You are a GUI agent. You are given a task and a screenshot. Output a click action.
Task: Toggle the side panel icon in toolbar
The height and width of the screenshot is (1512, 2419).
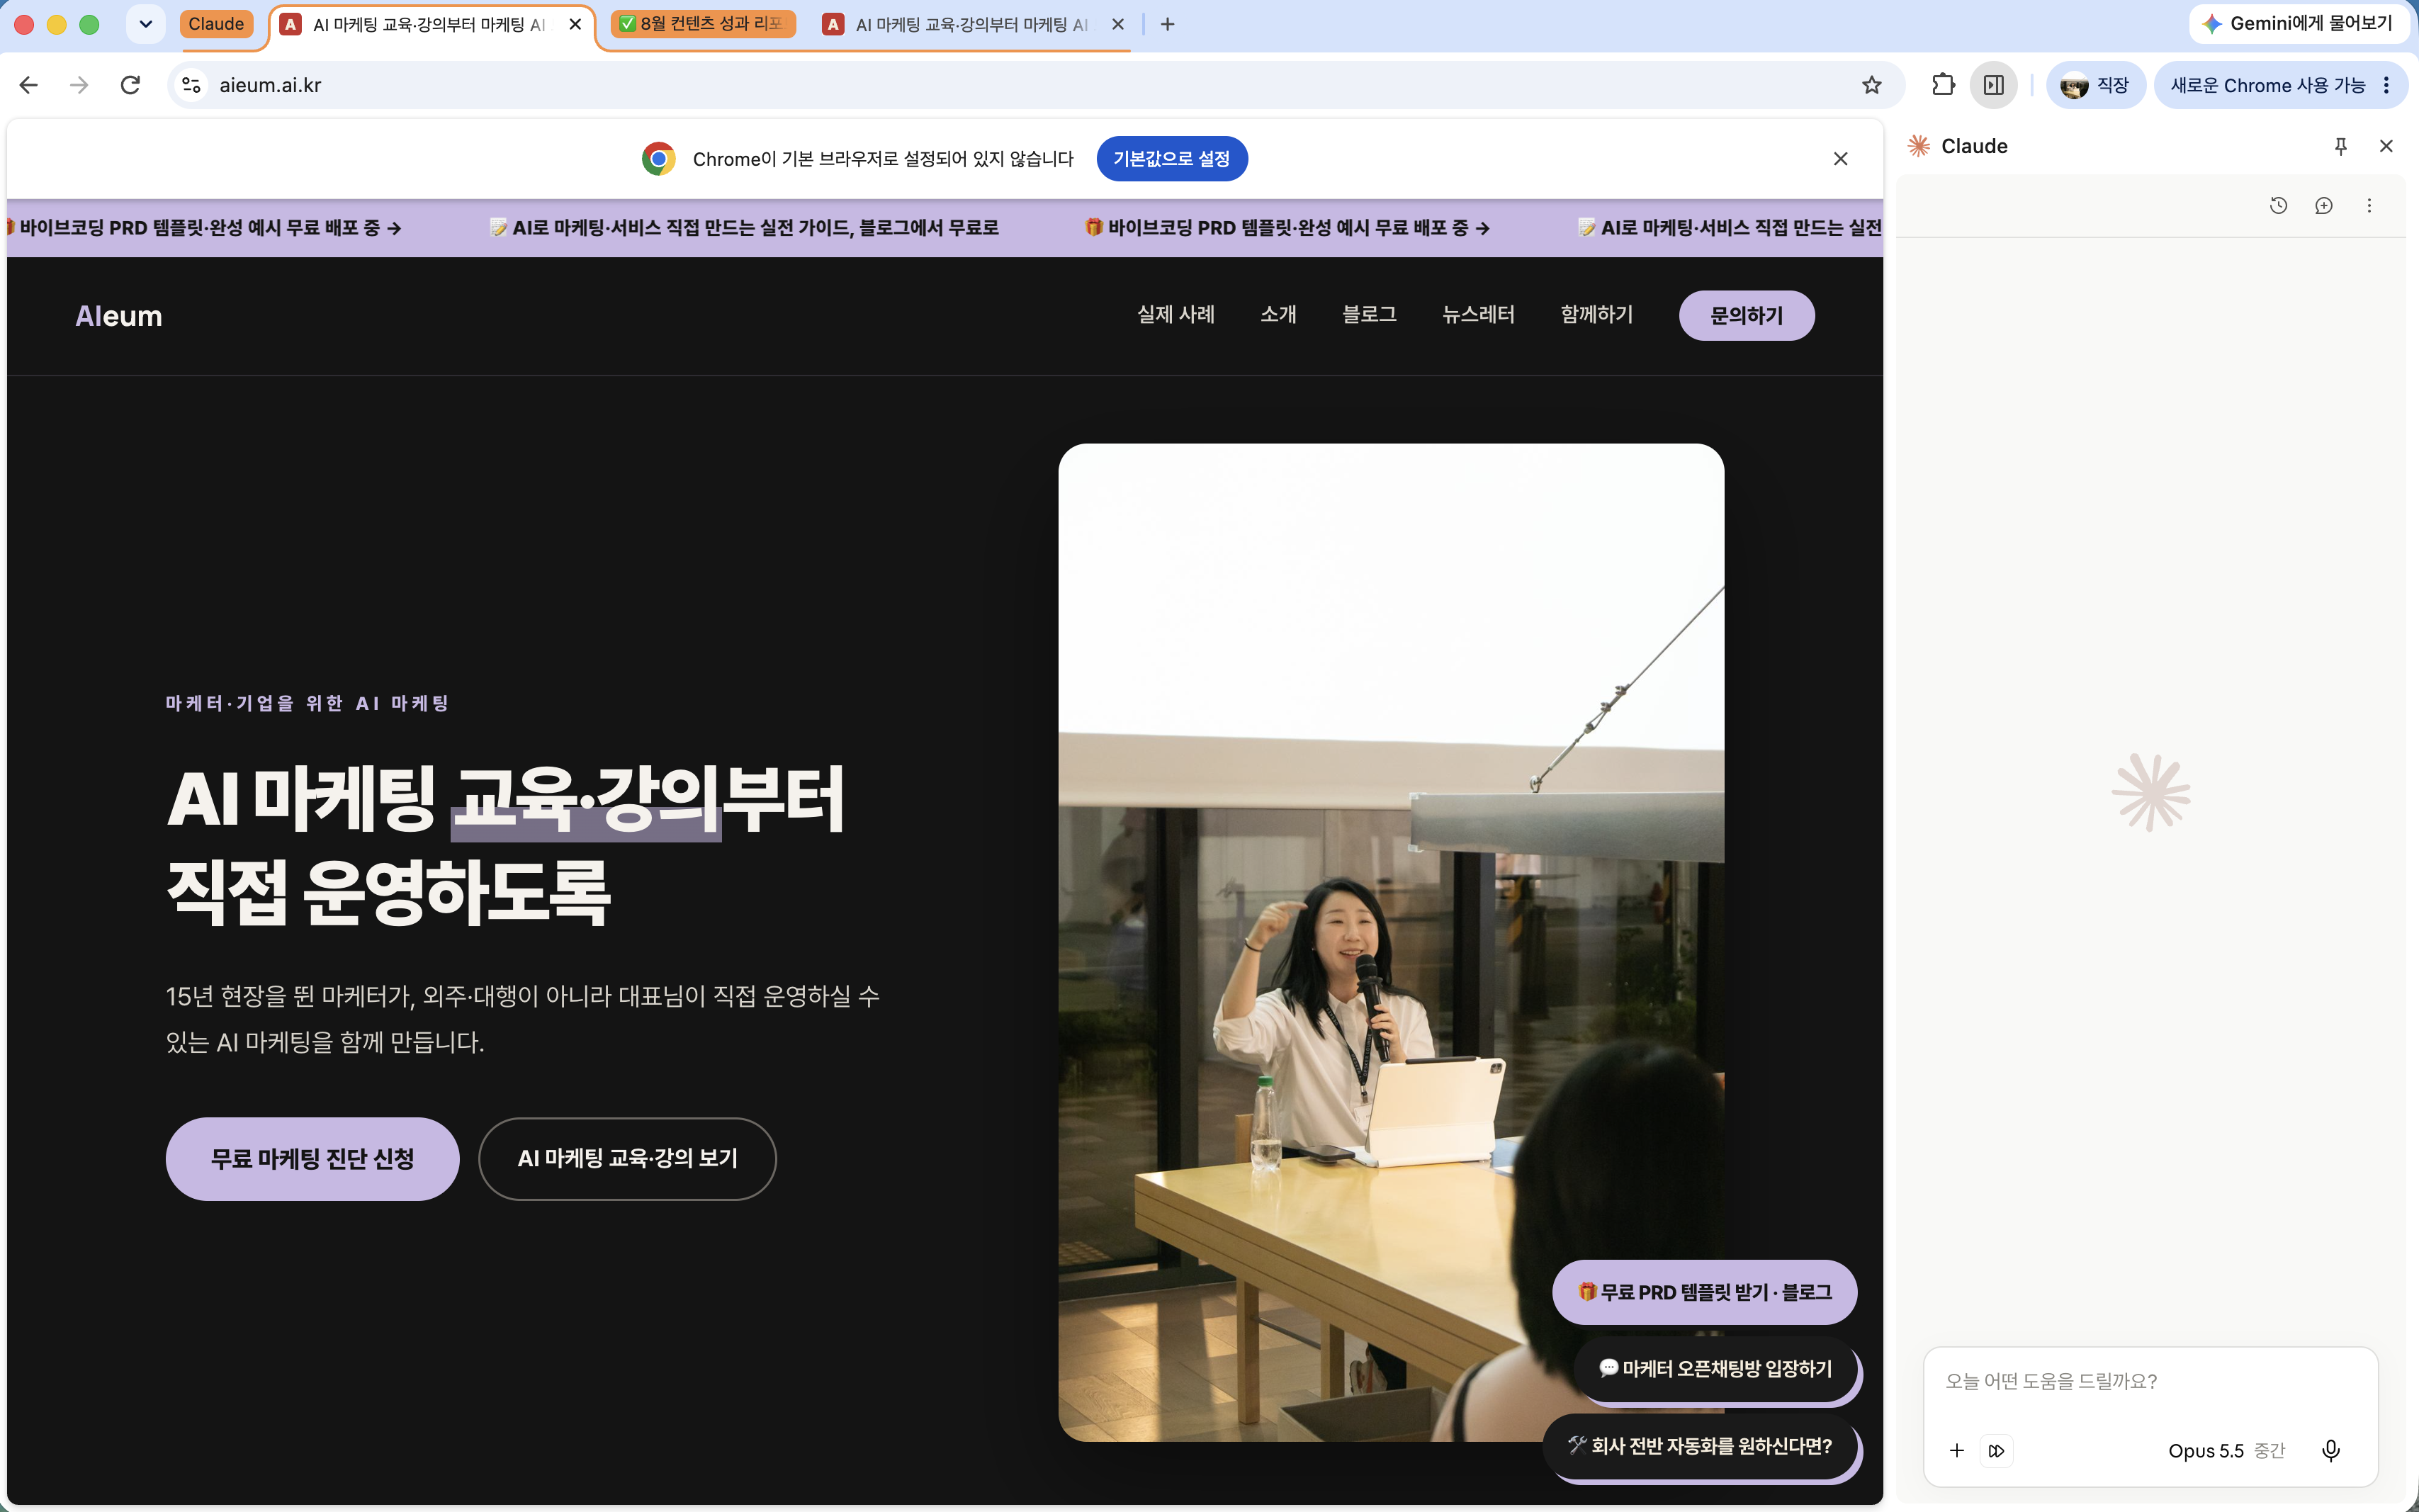(x=1993, y=85)
